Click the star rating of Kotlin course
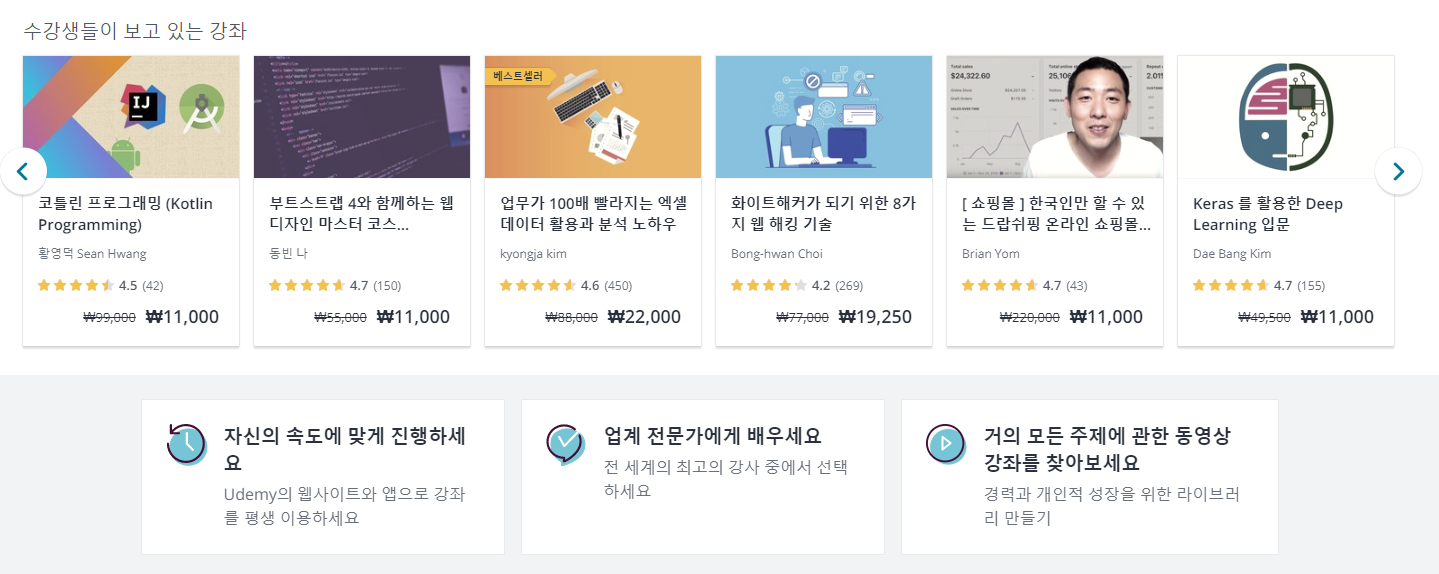This screenshot has height=574, width=1439. click(x=76, y=285)
